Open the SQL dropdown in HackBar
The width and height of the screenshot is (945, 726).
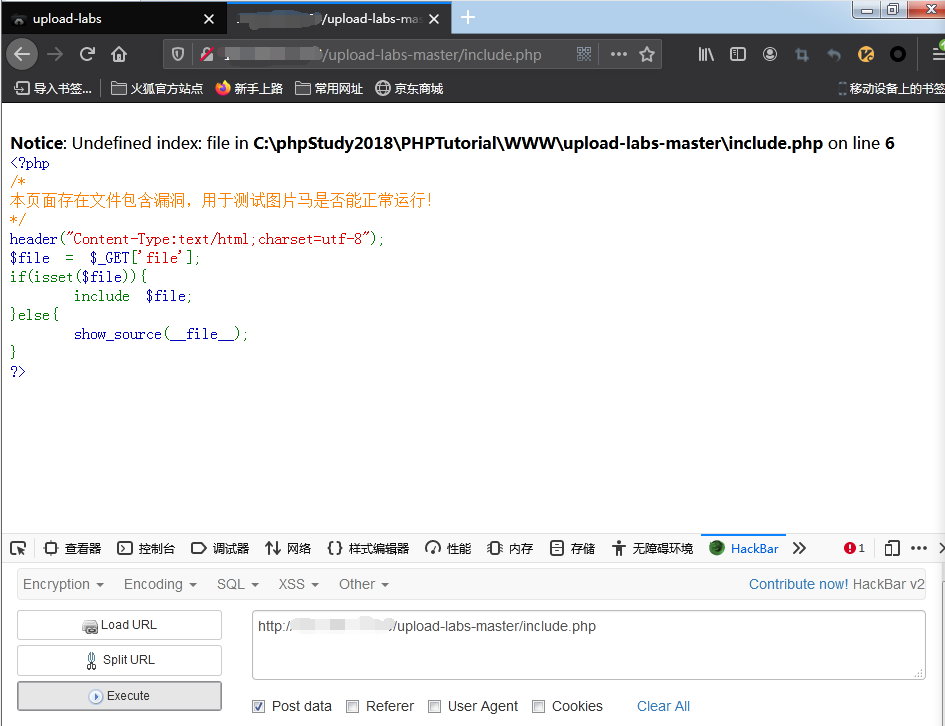[237, 584]
